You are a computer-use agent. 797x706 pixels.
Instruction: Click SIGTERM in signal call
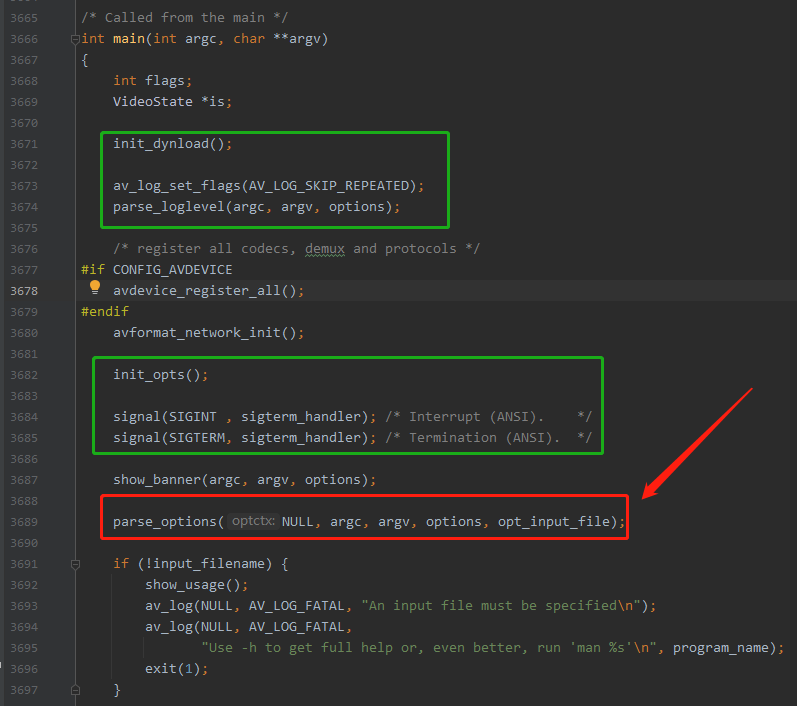point(197,438)
